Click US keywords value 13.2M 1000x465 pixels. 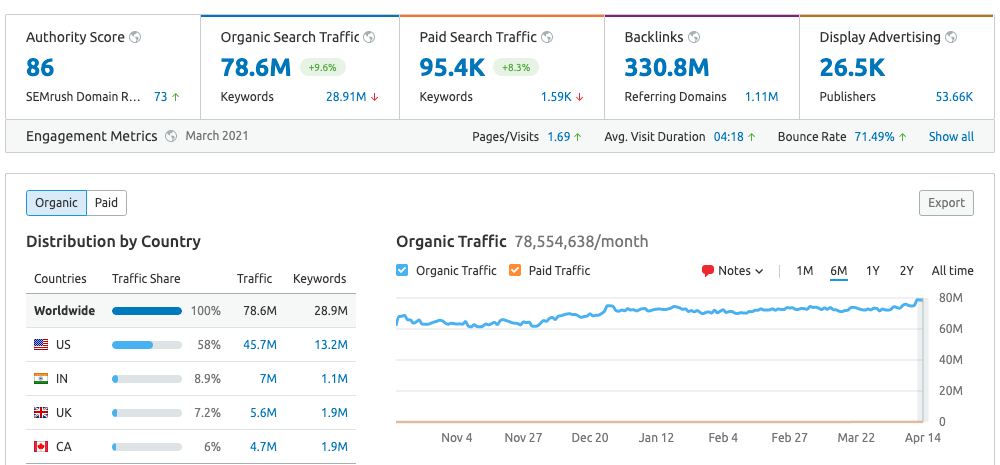click(x=331, y=344)
